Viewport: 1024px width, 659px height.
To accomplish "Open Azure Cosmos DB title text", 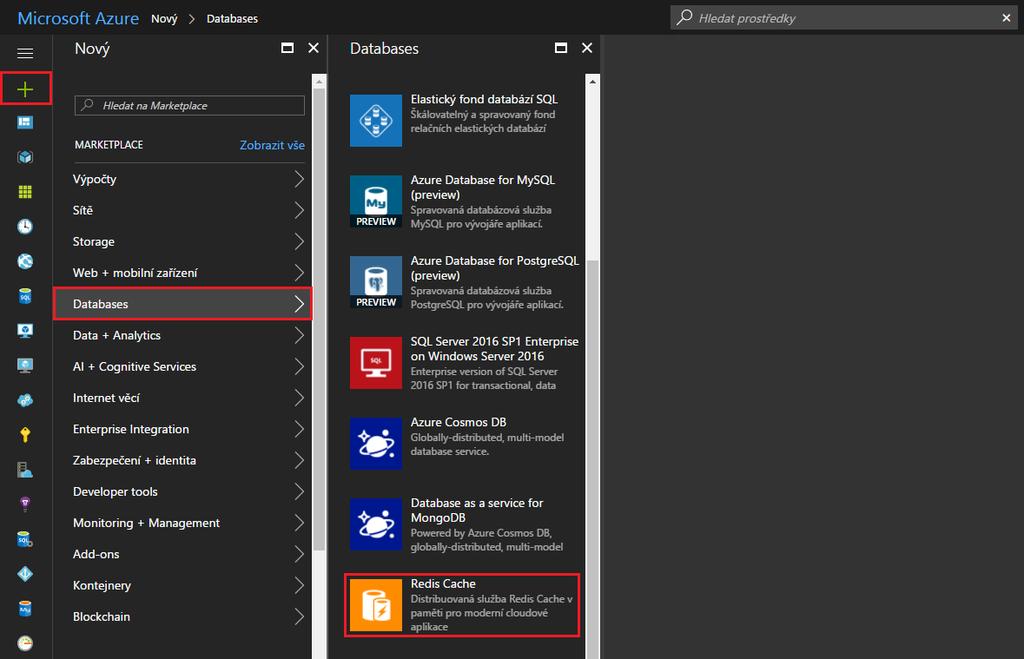I will tap(458, 422).
